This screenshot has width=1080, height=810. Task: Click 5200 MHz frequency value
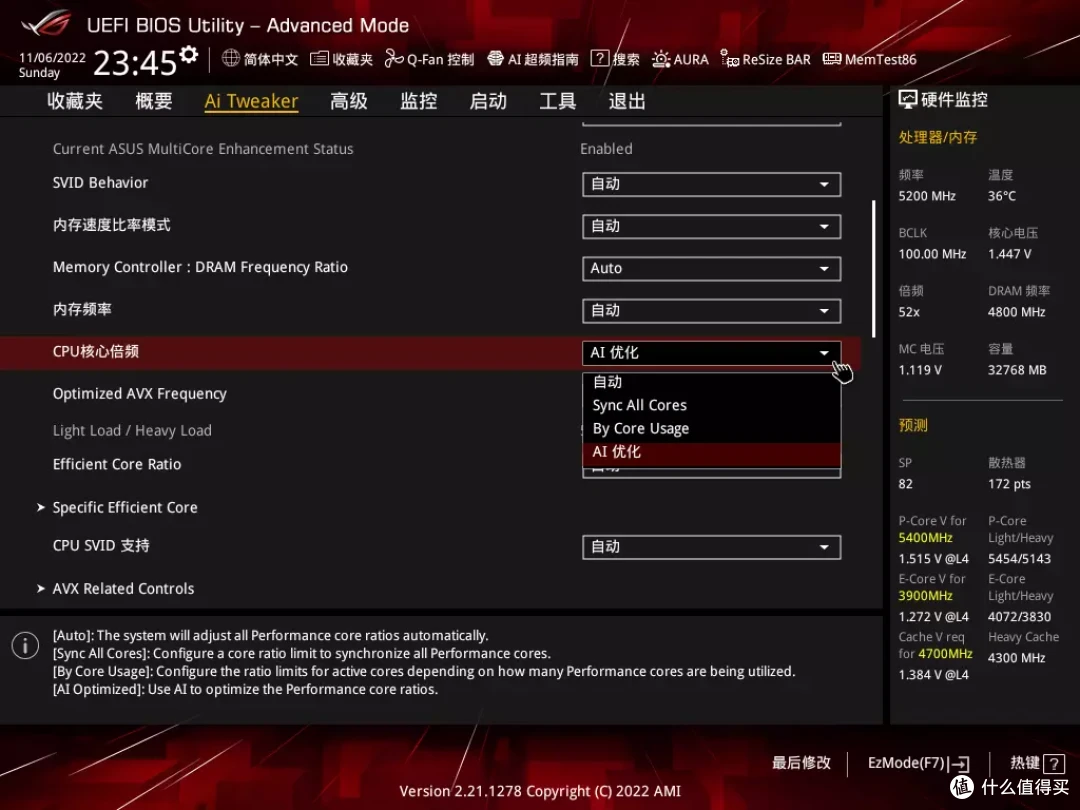pyautogui.click(x=927, y=196)
